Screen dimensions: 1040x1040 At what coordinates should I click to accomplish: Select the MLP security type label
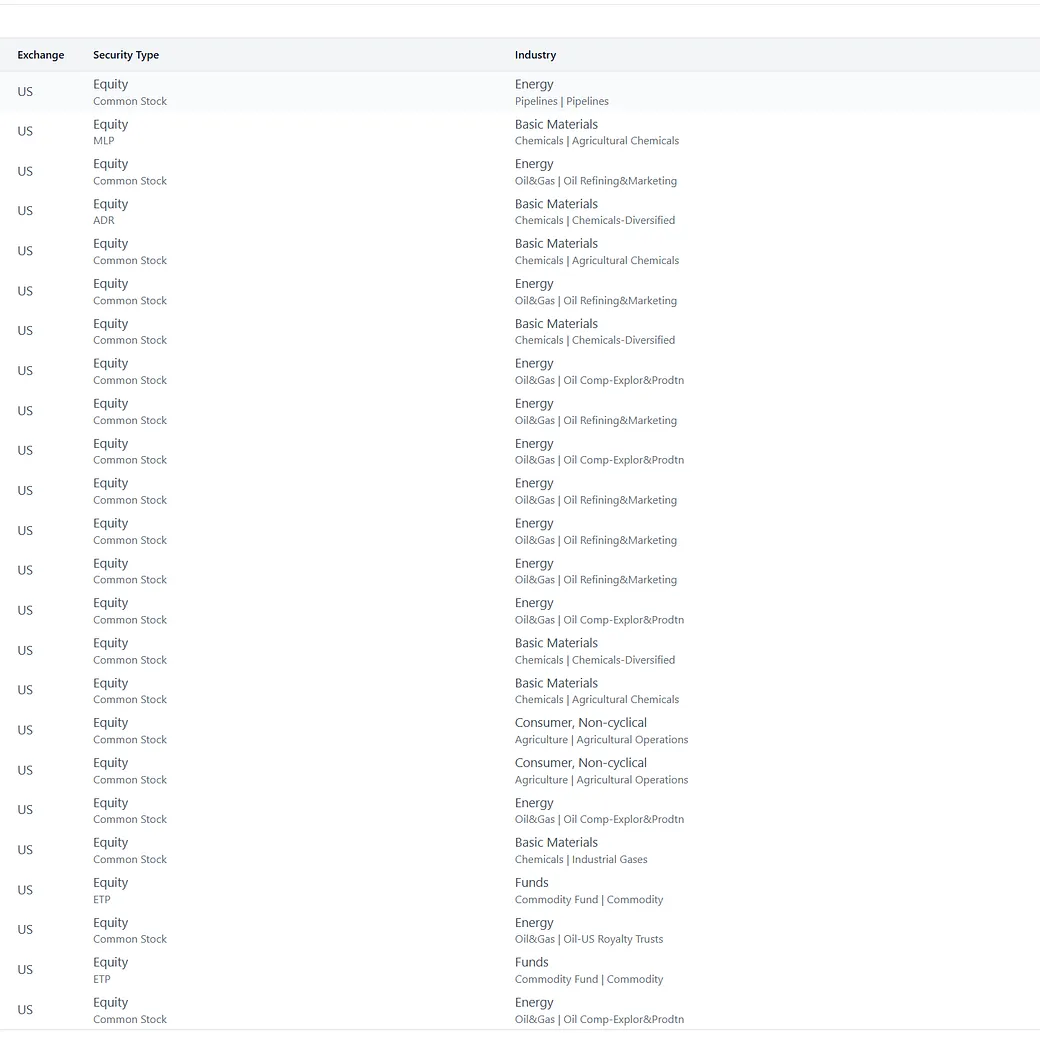point(104,141)
